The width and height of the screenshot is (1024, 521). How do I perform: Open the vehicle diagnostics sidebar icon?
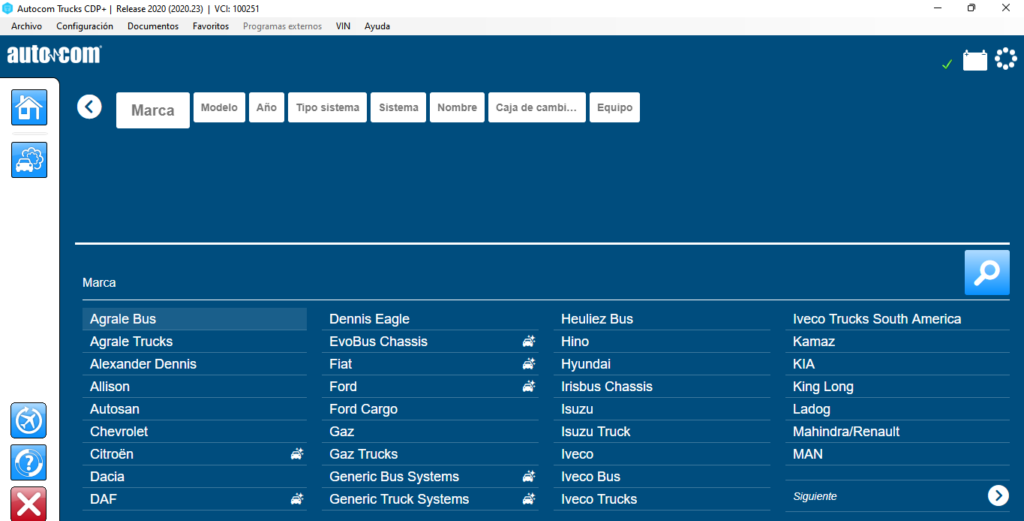tap(29, 159)
